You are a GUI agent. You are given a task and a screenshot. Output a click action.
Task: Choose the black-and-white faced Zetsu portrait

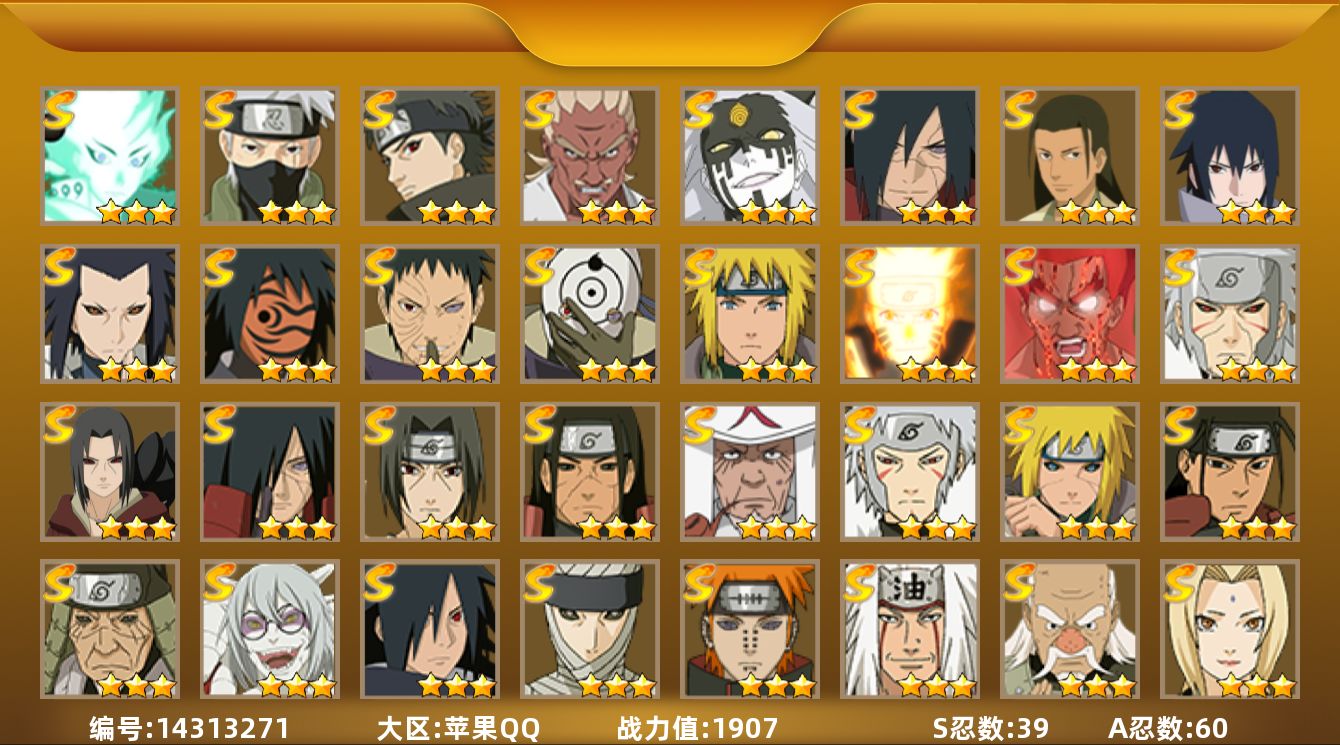coord(750,156)
